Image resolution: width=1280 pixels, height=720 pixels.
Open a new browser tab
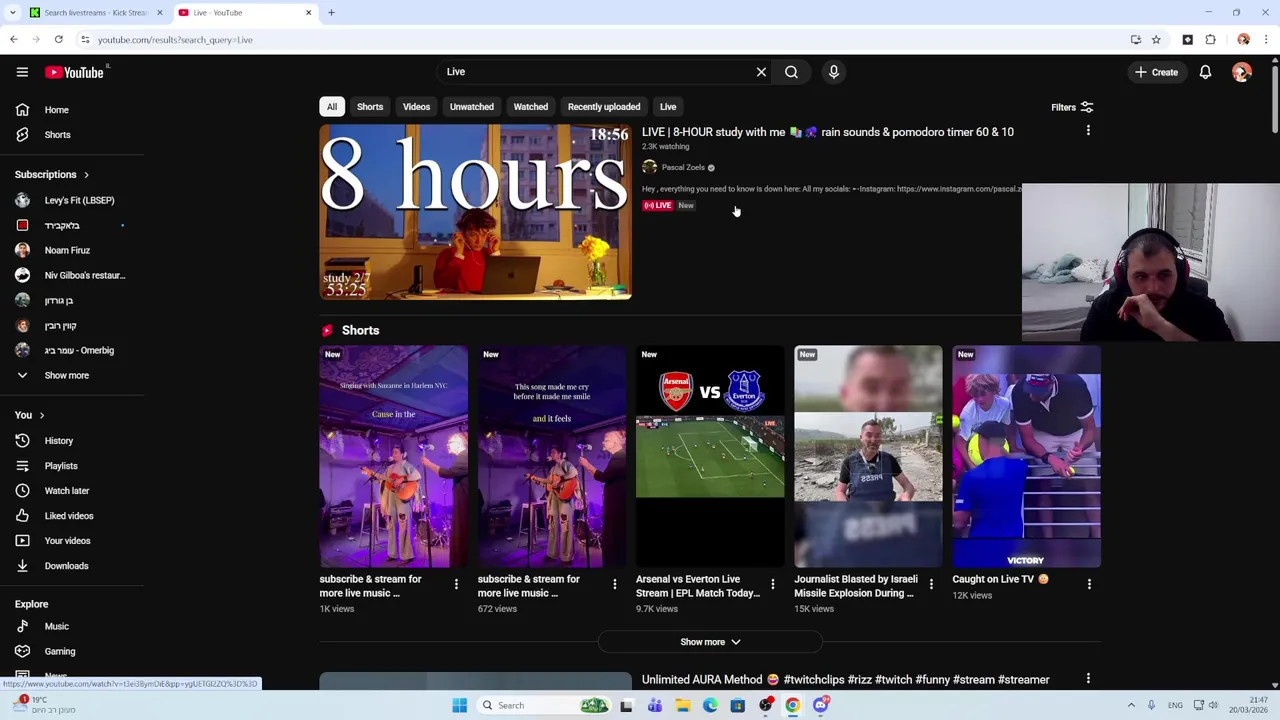(331, 13)
